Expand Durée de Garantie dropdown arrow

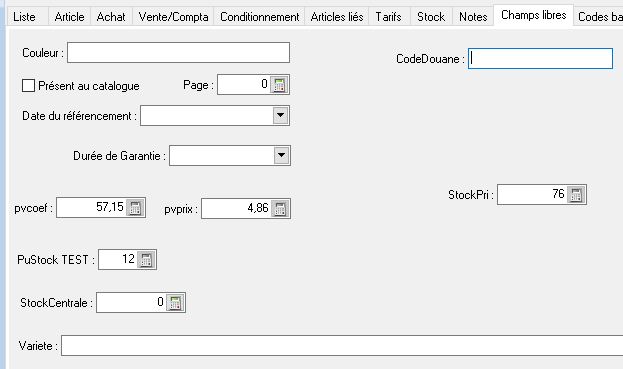tap(281, 155)
